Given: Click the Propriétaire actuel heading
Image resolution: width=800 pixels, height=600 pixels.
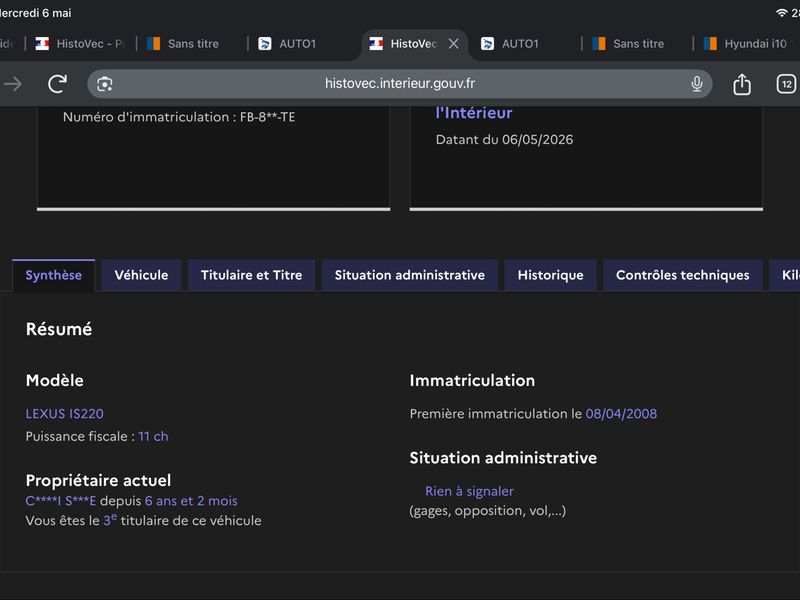Looking at the screenshot, I should [98, 481].
